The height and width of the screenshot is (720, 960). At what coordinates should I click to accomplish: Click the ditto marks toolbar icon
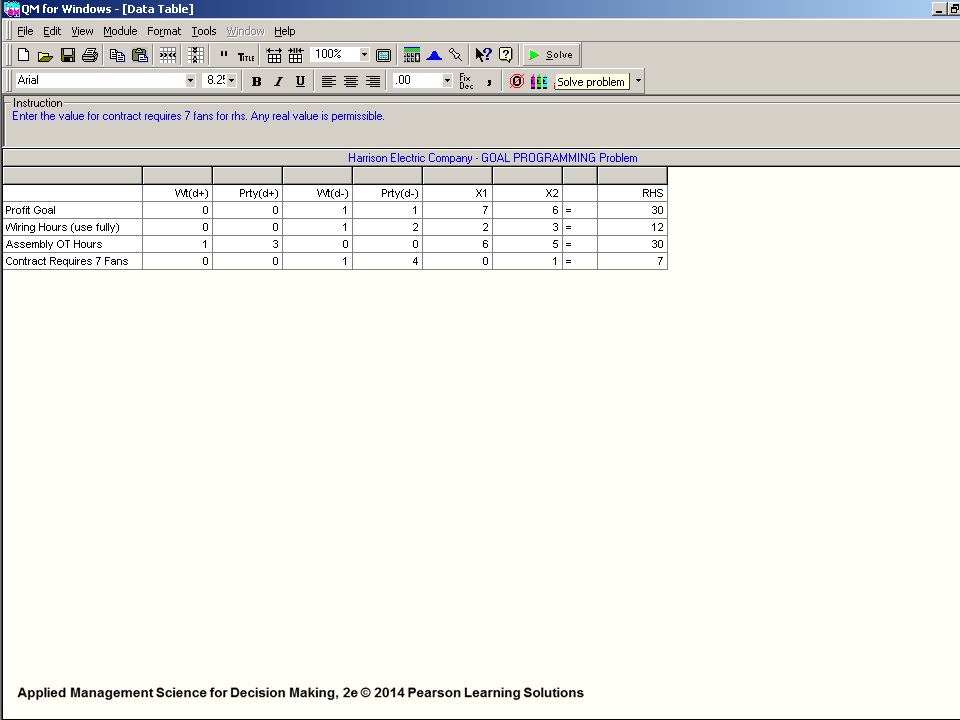click(223, 55)
